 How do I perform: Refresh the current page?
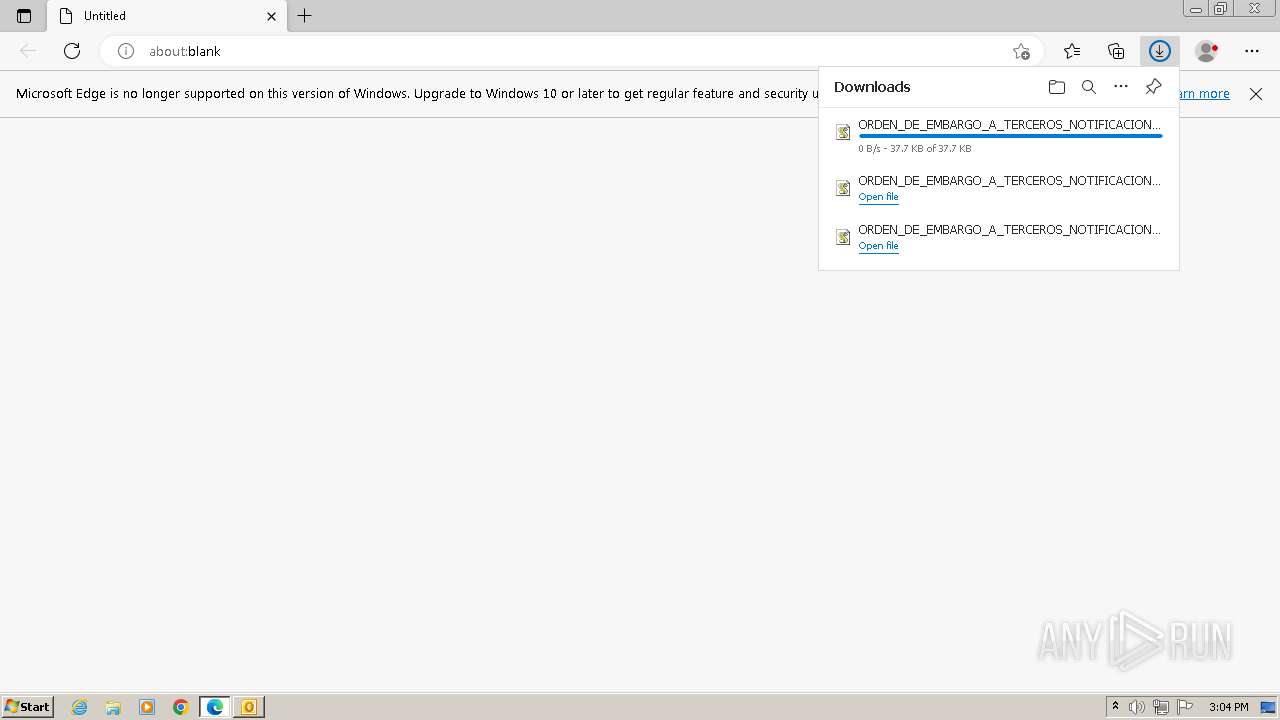coord(72,51)
